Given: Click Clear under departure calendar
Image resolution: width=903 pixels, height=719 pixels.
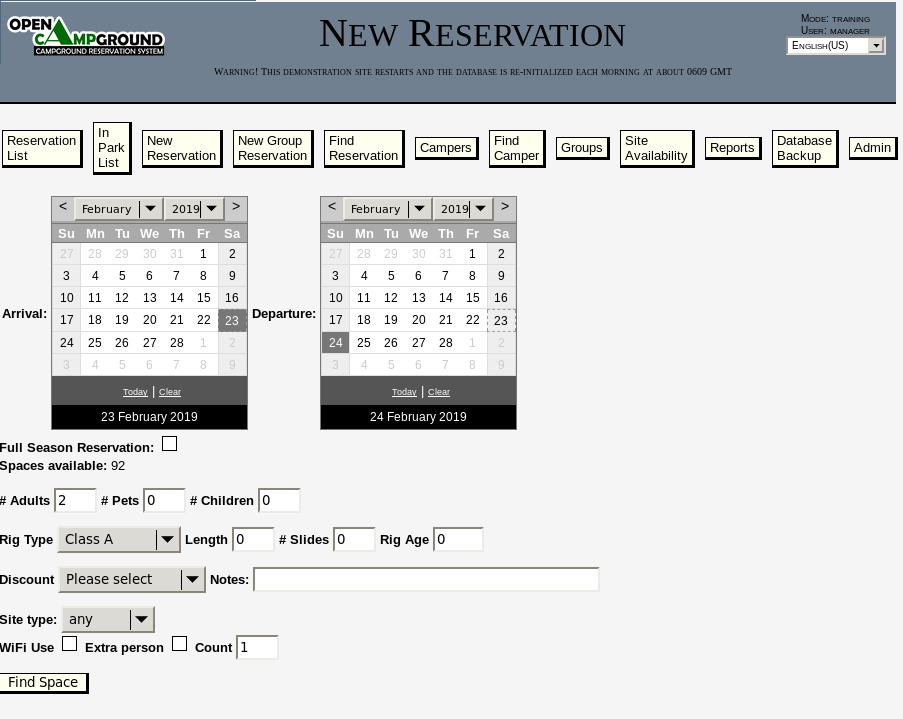Looking at the screenshot, I should pyautogui.click(x=438, y=391).
